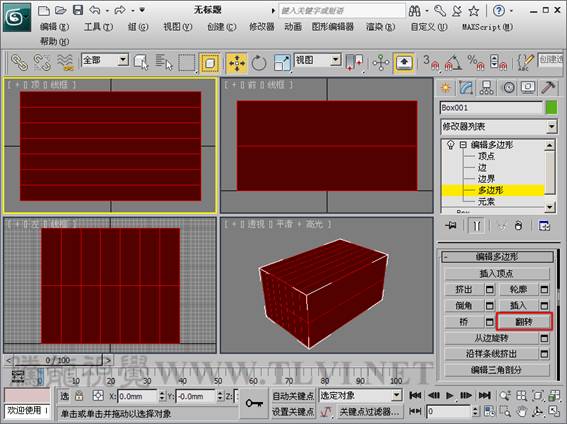Open the 渲染(R) menu
The width and height of the screenshot is (567, 424).
tap(380, 27)
